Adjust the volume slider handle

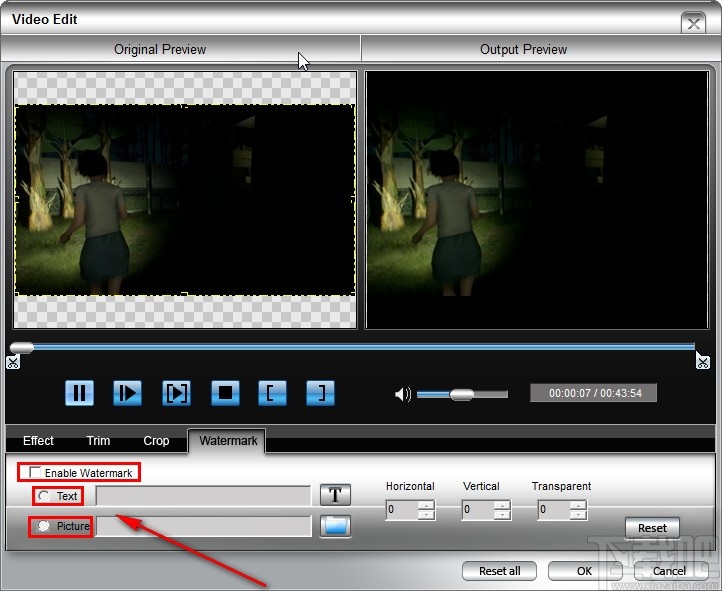coord(461,394)
